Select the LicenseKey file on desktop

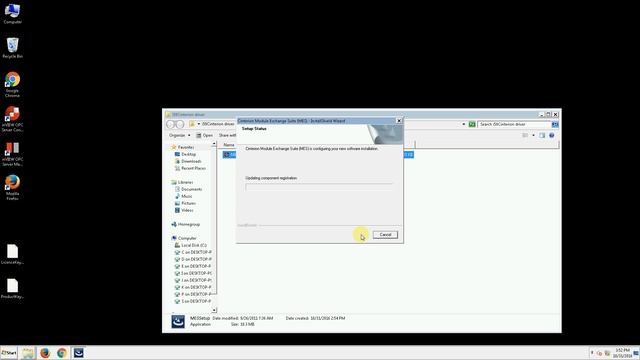tap(12, 254)
